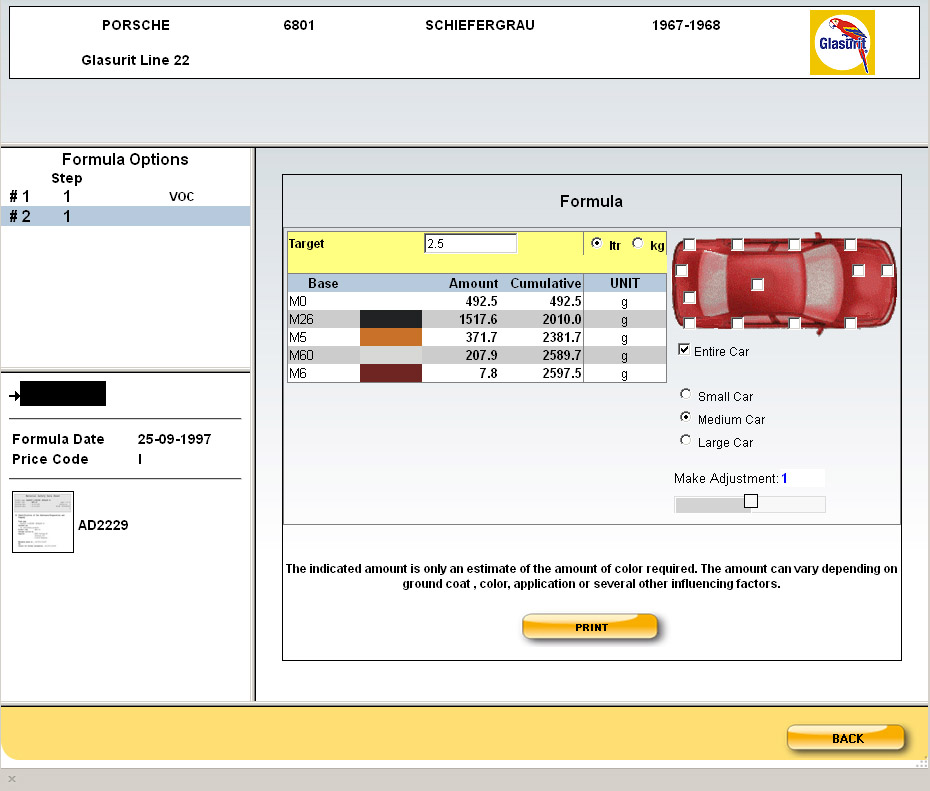Click the Make Adjustment value 1
This screenshot has height=791, width=930.
tap(784, 479)
